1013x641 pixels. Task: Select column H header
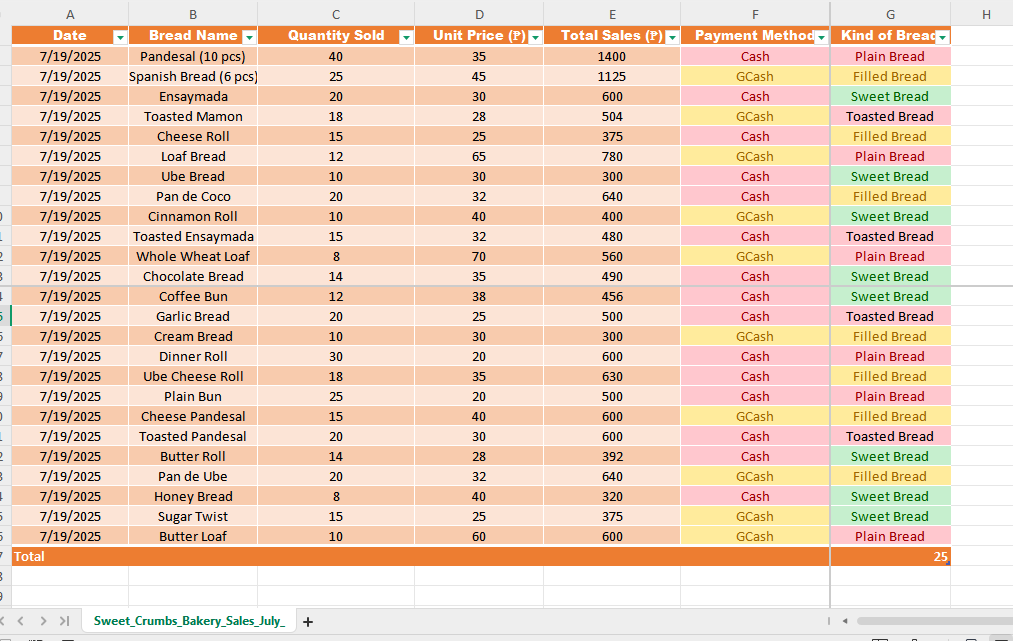(x=986, y=14)
